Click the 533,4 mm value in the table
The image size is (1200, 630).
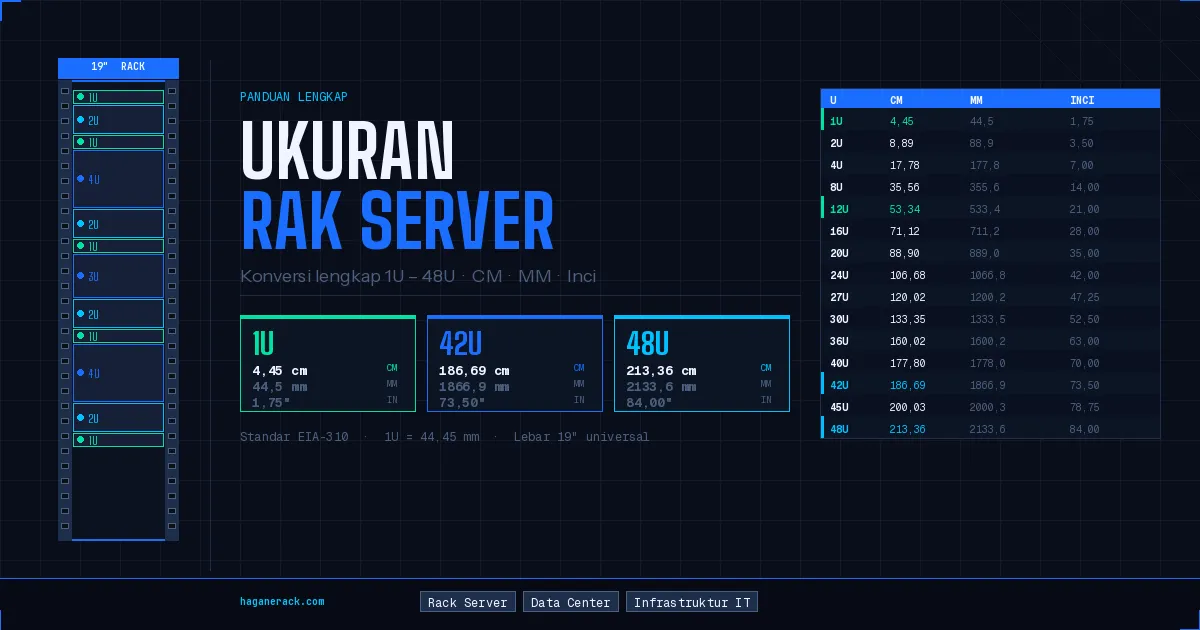tap(984, 209)
